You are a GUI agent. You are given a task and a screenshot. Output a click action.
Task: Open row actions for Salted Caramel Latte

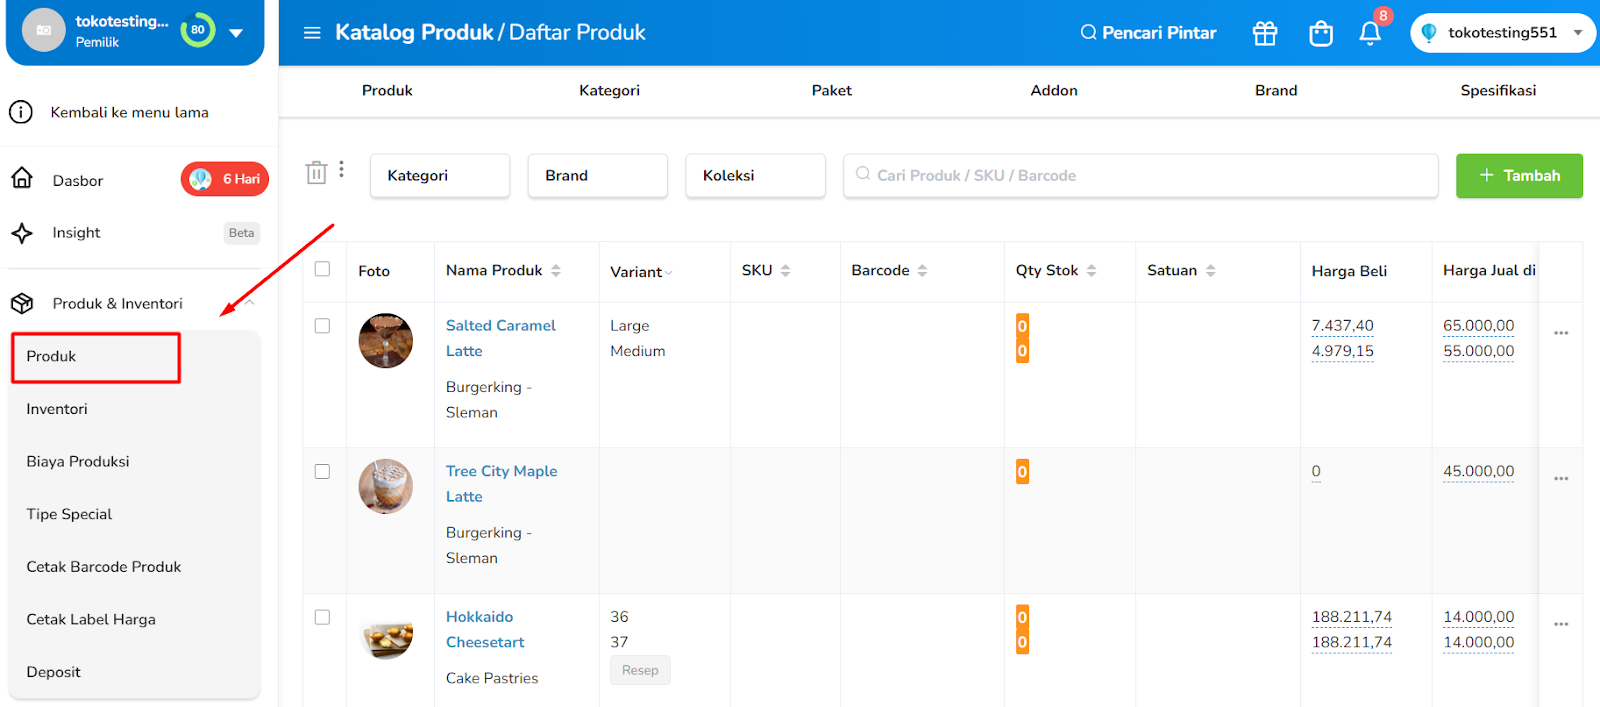[1561, 333]
